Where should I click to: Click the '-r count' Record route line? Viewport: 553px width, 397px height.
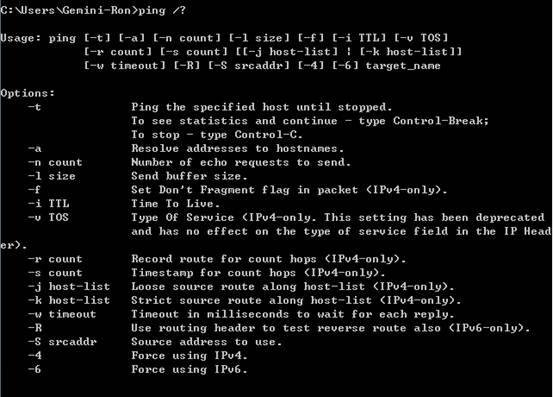point(217,259)
